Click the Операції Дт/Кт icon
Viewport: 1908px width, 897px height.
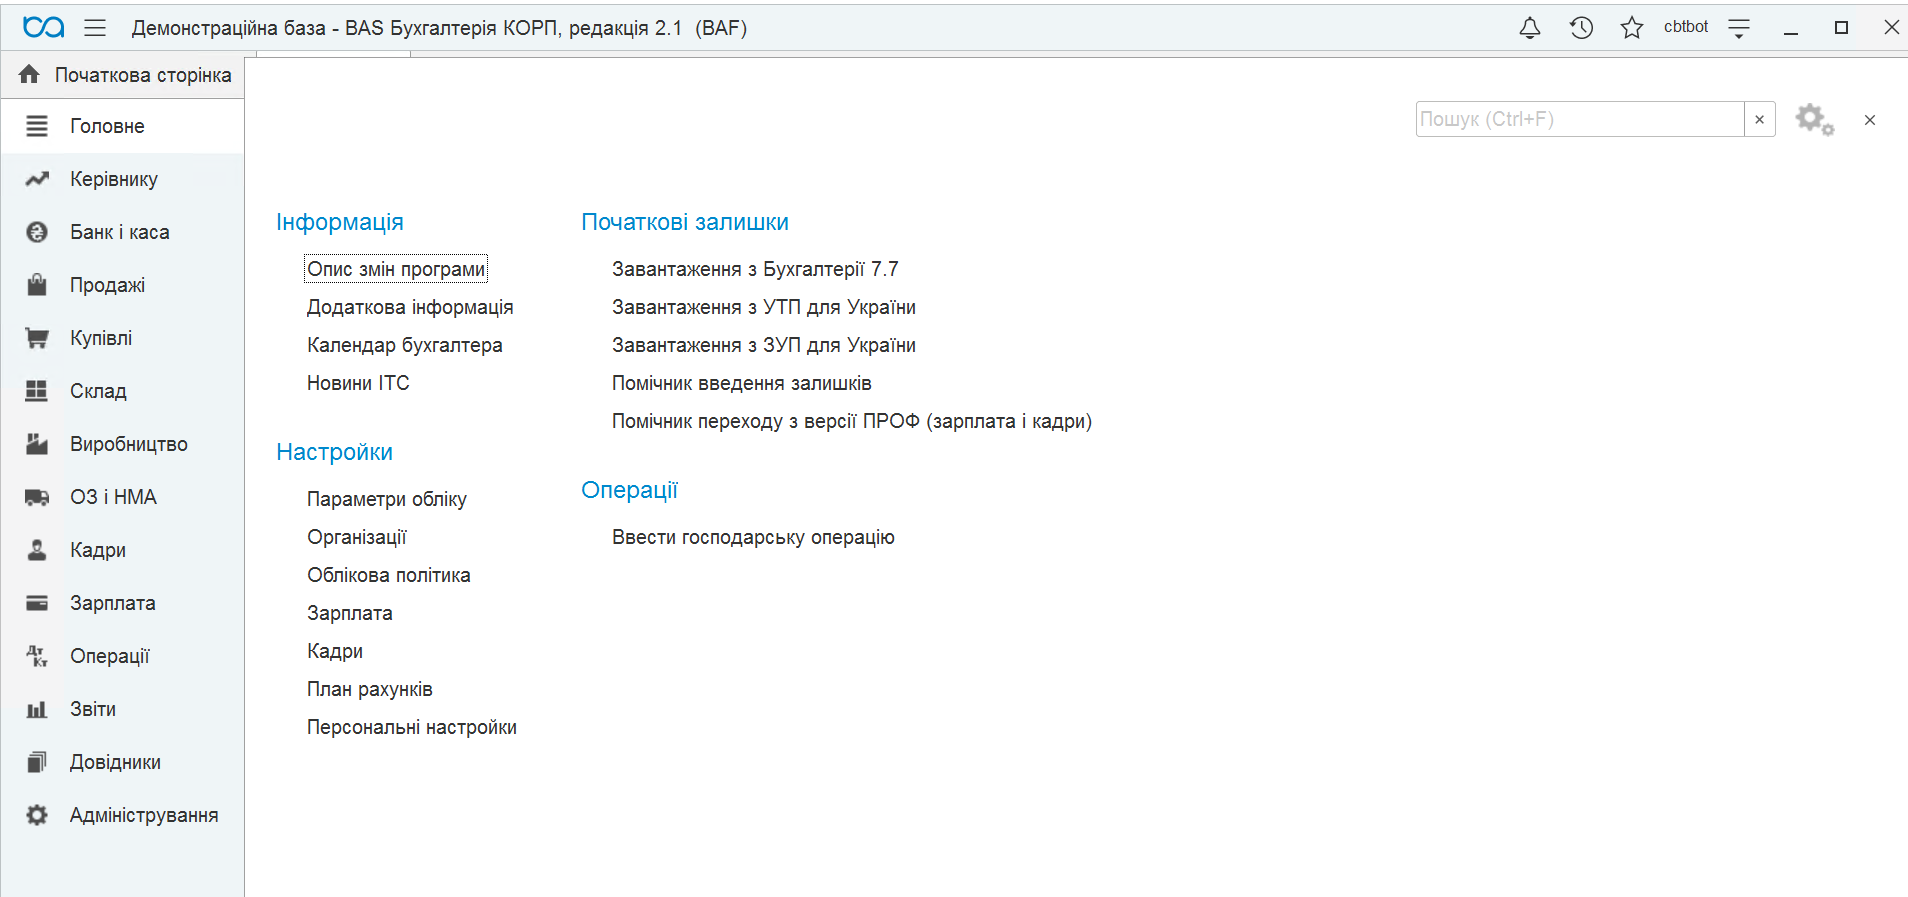[x=37, y=656]
